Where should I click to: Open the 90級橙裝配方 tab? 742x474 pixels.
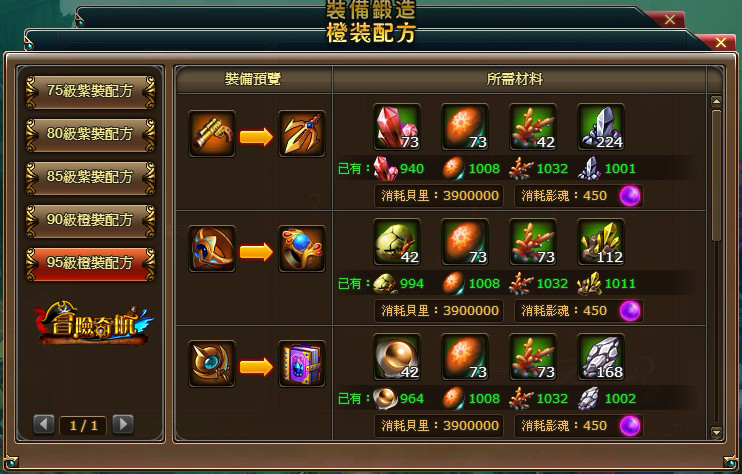coord(90,220)
